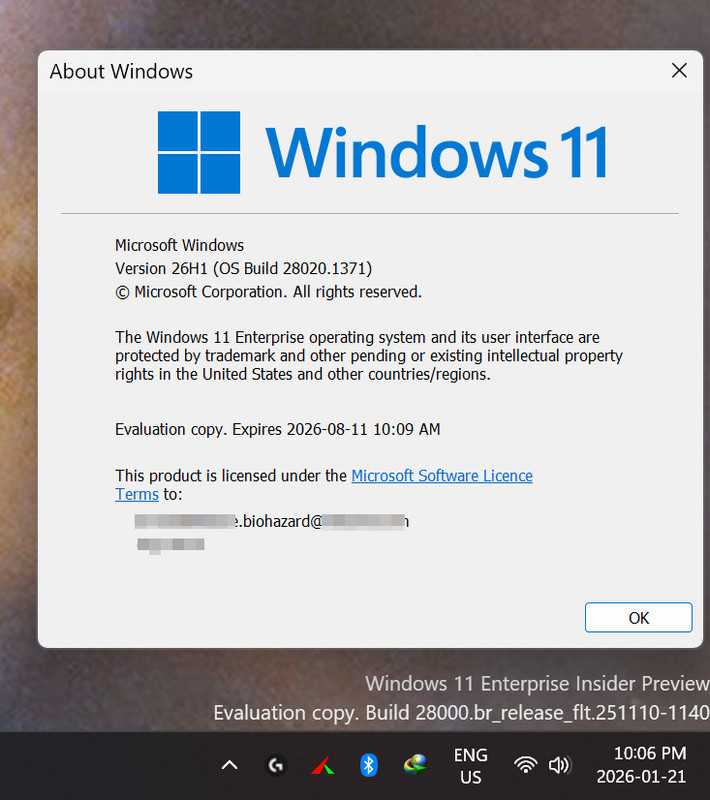The height and width of the screenshot is (800, 710).
Task: Click the About Windows title text
Action: 121,71
